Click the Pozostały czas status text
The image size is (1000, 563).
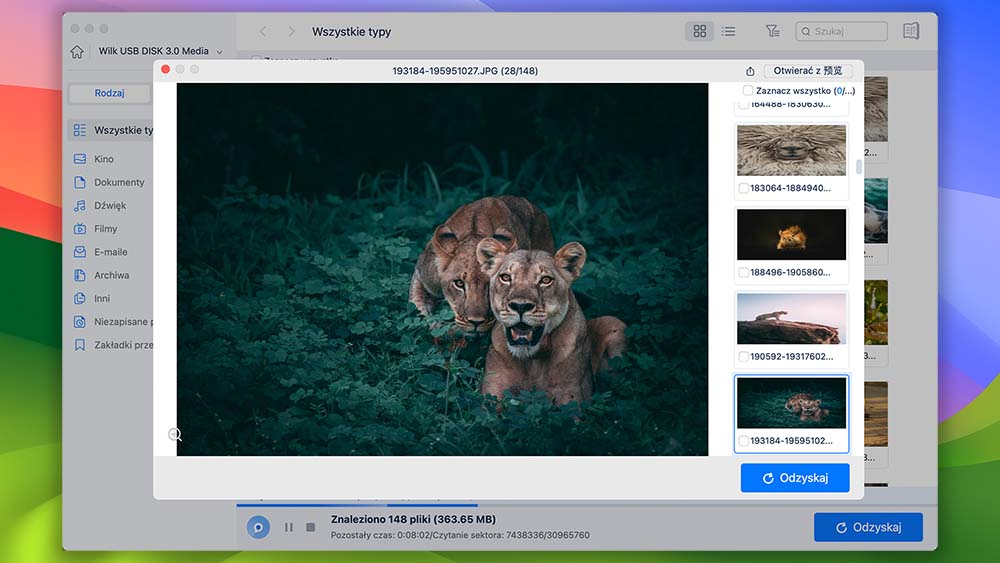click(x=460, y=535)
